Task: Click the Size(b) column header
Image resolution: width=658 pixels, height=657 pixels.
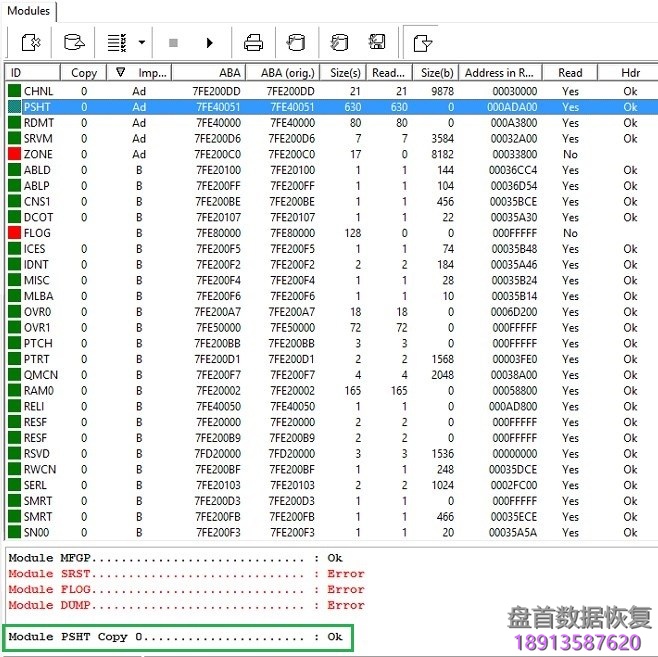Action: click(436, 73)
